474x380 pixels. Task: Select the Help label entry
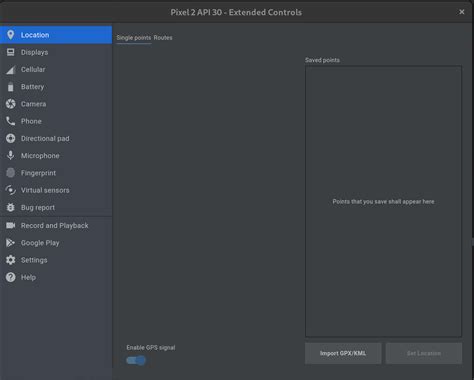tap(28, 277)
